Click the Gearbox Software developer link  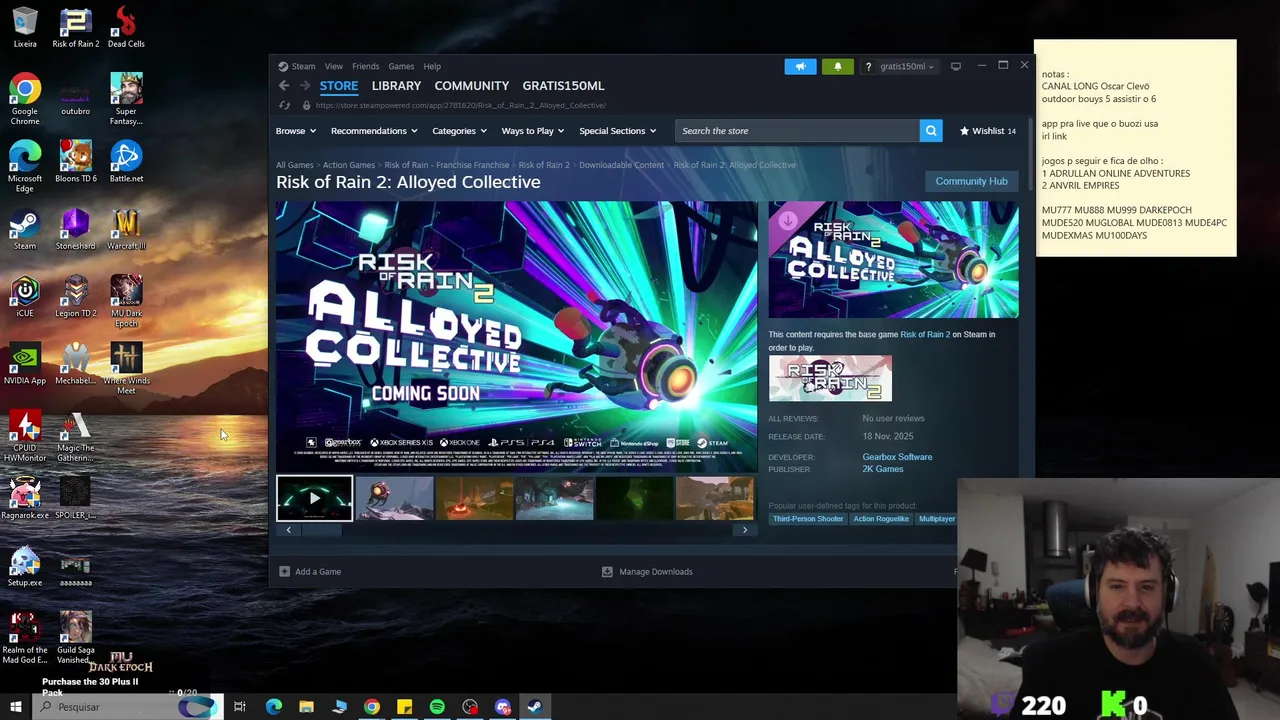coord(897,457)
